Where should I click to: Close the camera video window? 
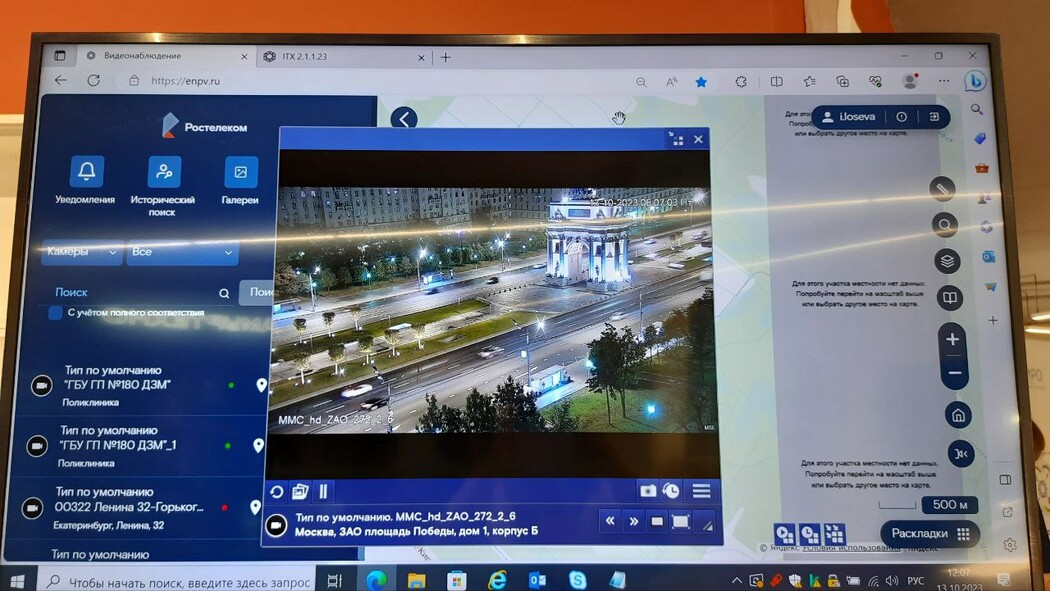(x=698, y=139)
